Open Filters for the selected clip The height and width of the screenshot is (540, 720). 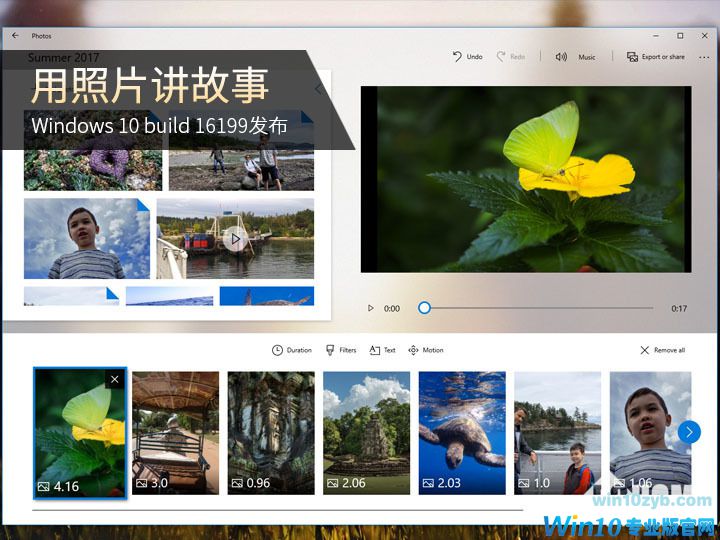341,350
